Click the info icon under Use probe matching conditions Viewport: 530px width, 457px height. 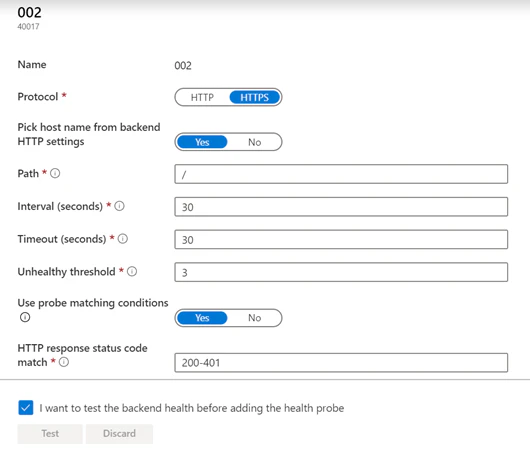(x=25, y=317)
